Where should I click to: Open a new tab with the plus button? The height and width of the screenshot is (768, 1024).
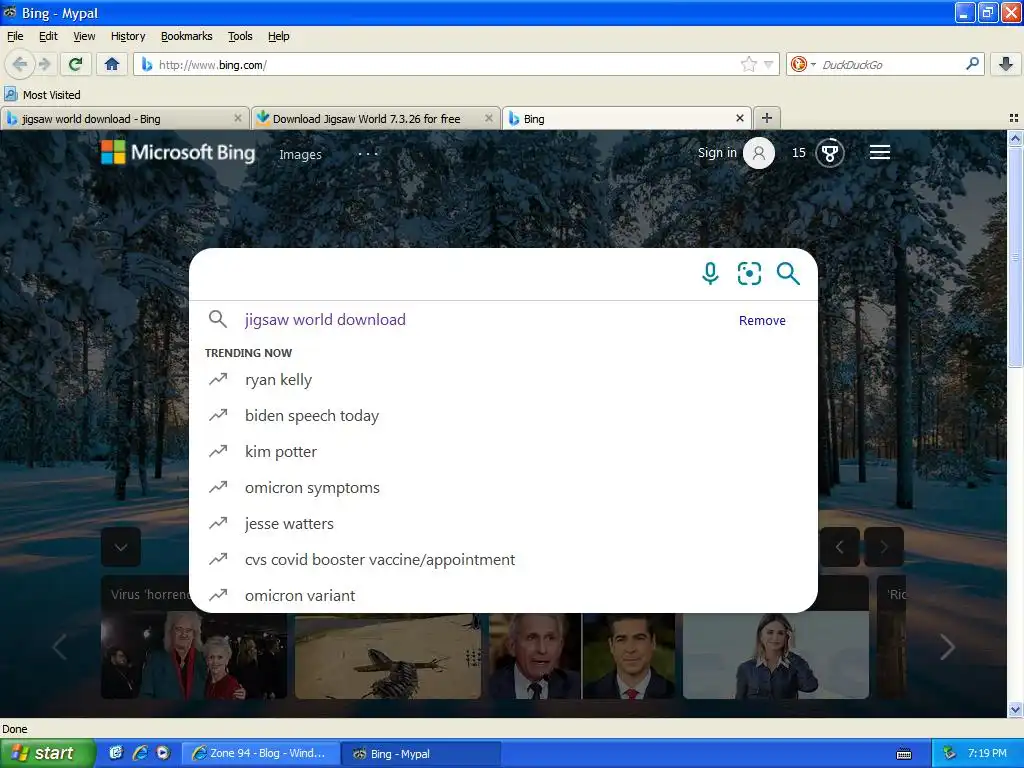(767, 118)
